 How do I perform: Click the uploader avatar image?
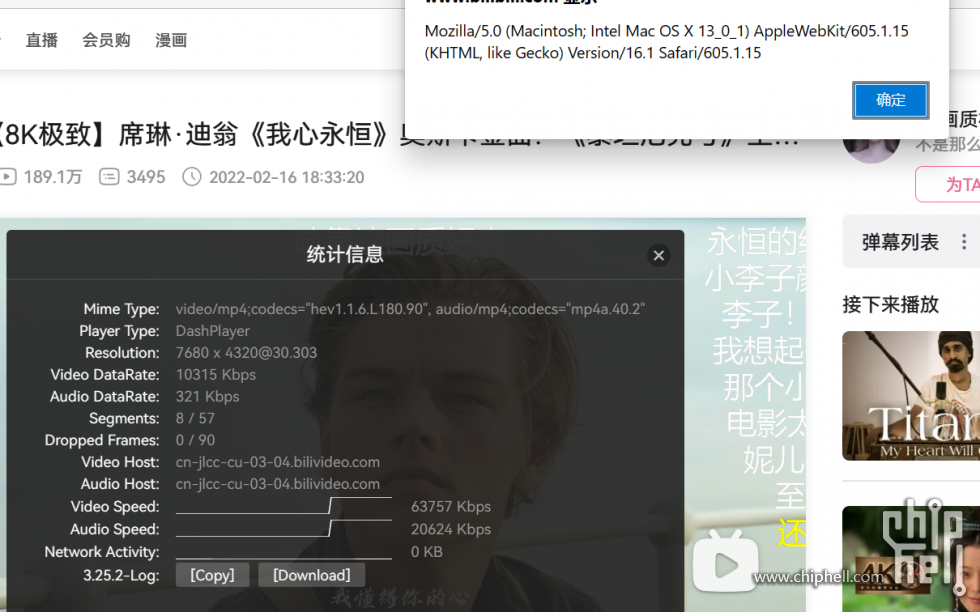coord(871,150)
